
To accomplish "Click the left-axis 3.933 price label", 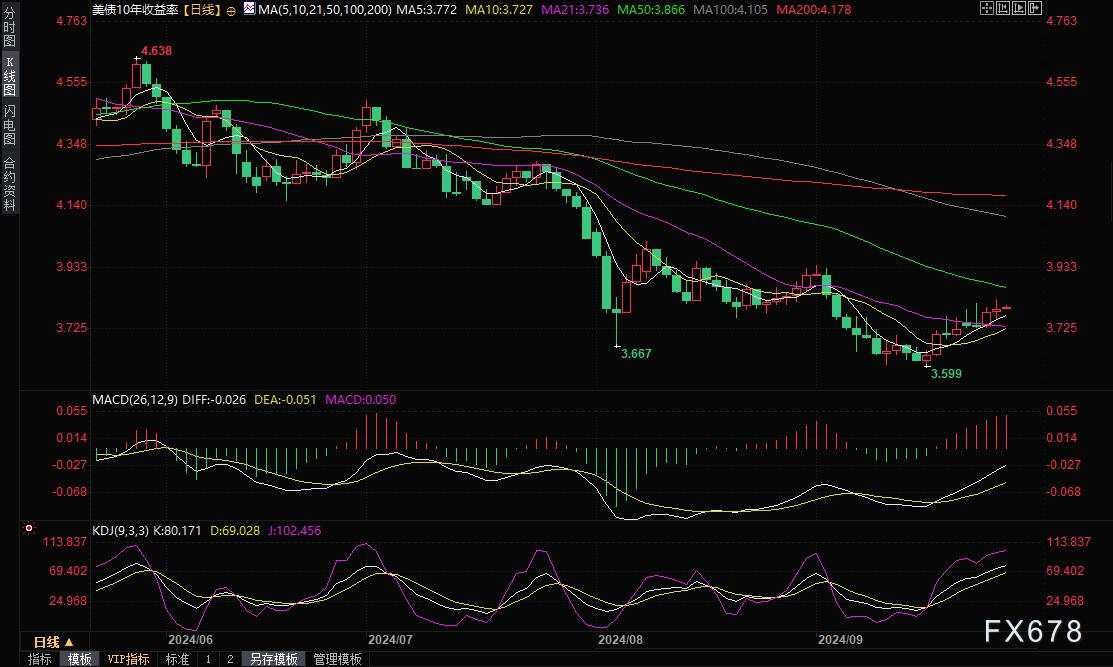I will pyautogui.click(x=72, y=266).
